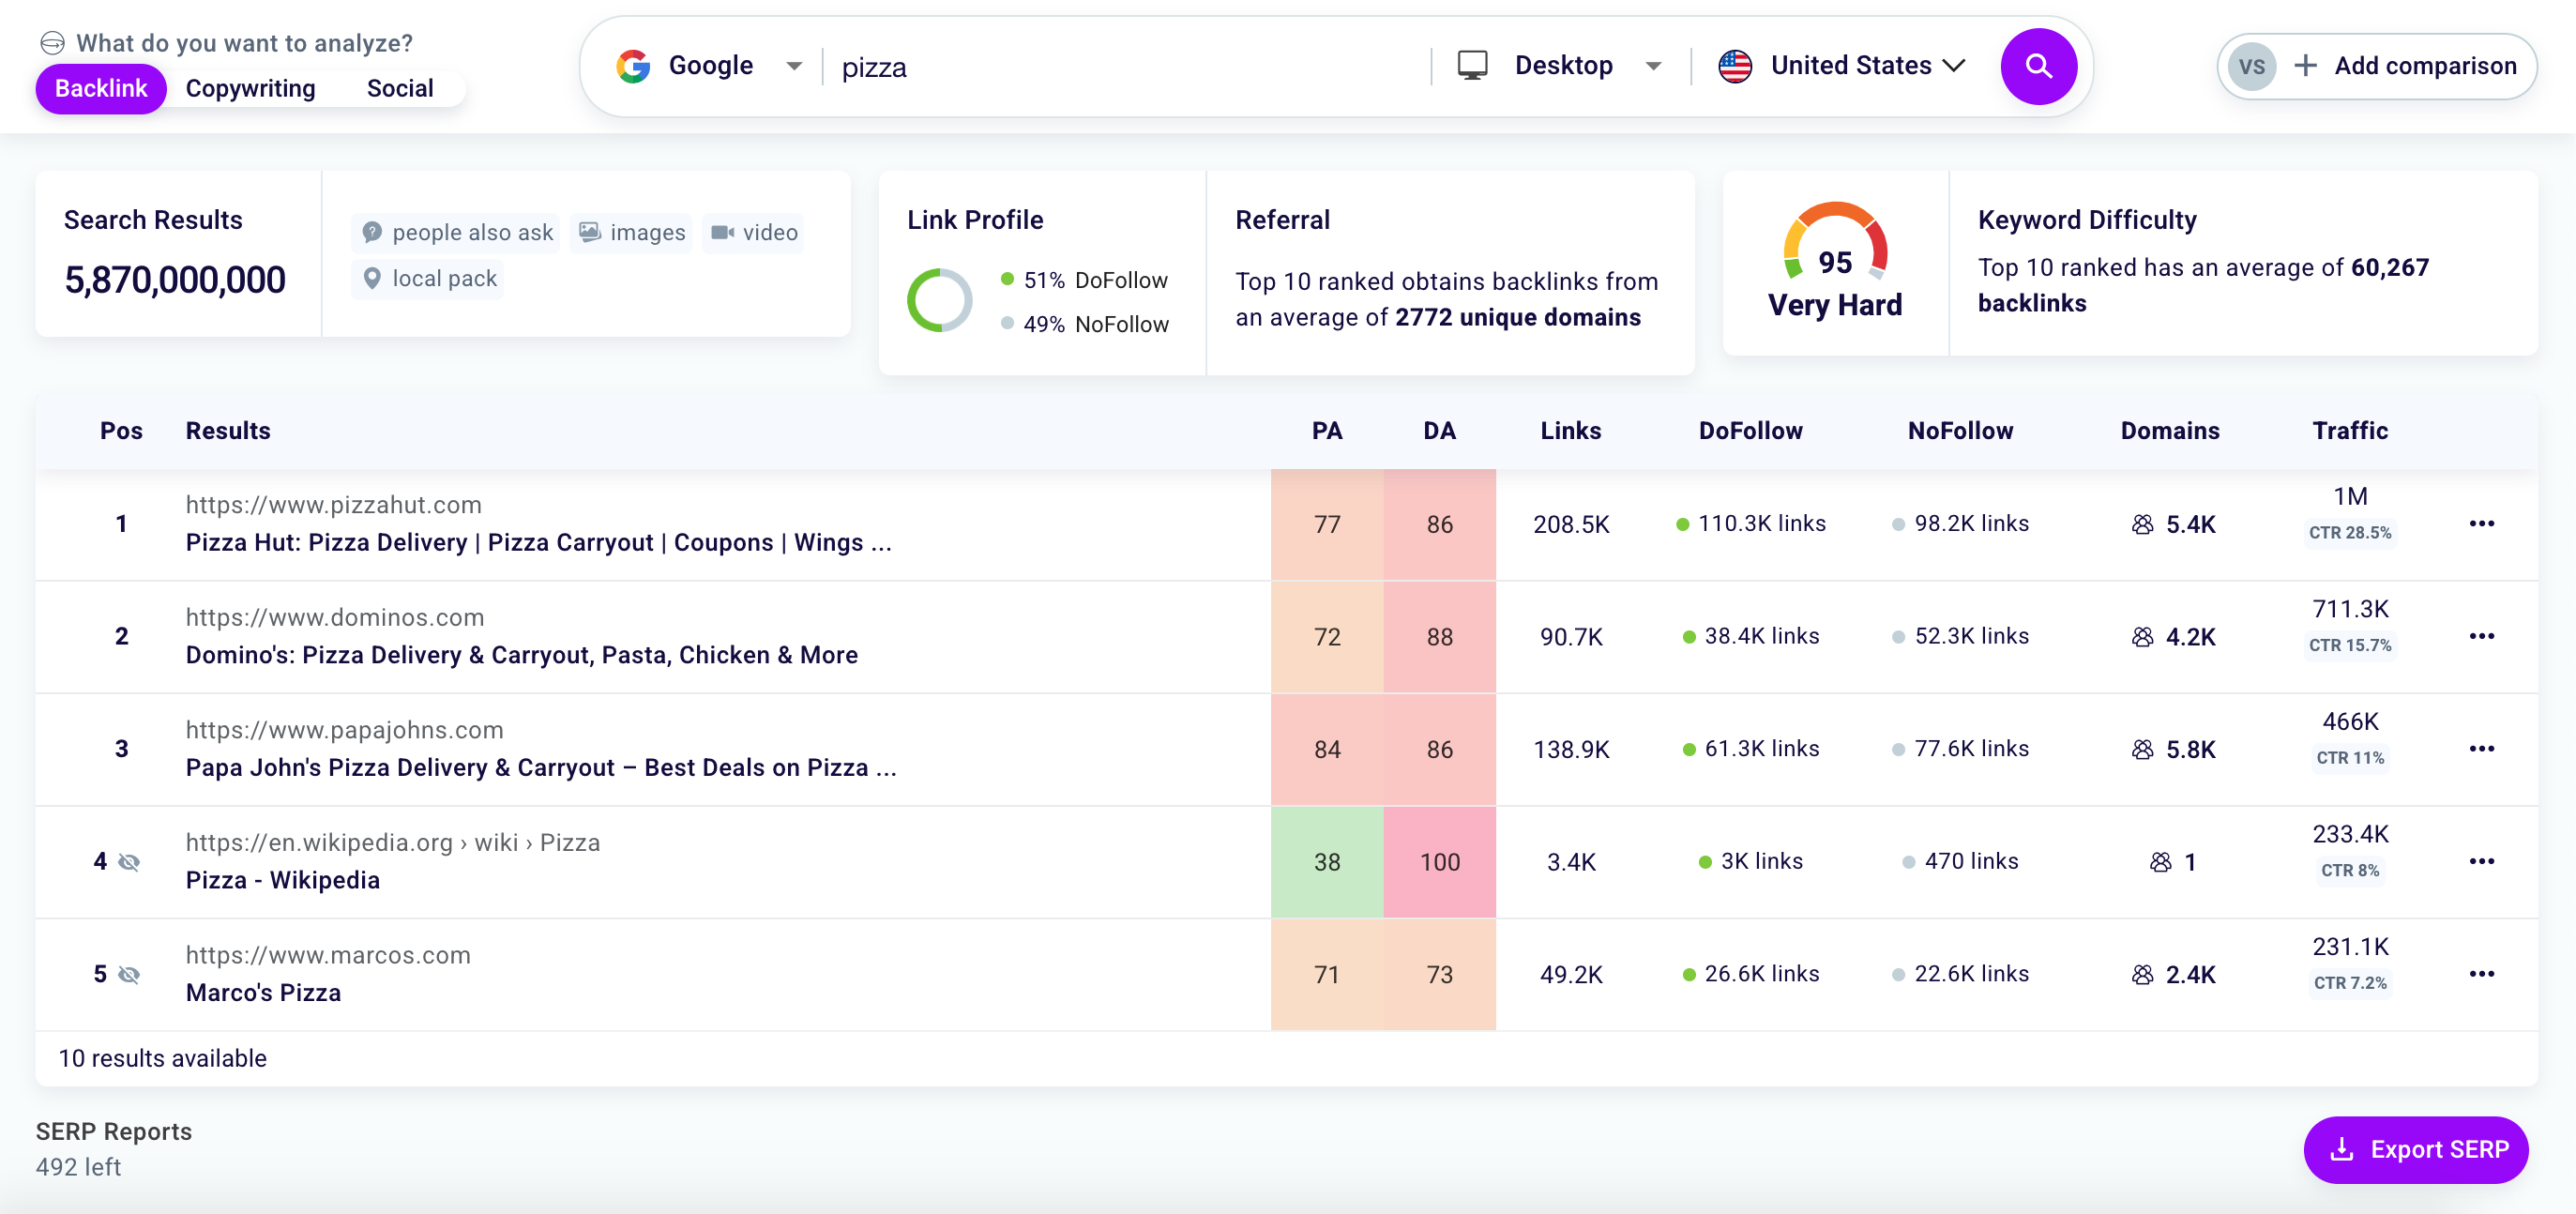This screenshot has height=1214, width=2576.
Task: Open the United States country dropdown
Action: pyautogui.click(x=1841, y=66)
